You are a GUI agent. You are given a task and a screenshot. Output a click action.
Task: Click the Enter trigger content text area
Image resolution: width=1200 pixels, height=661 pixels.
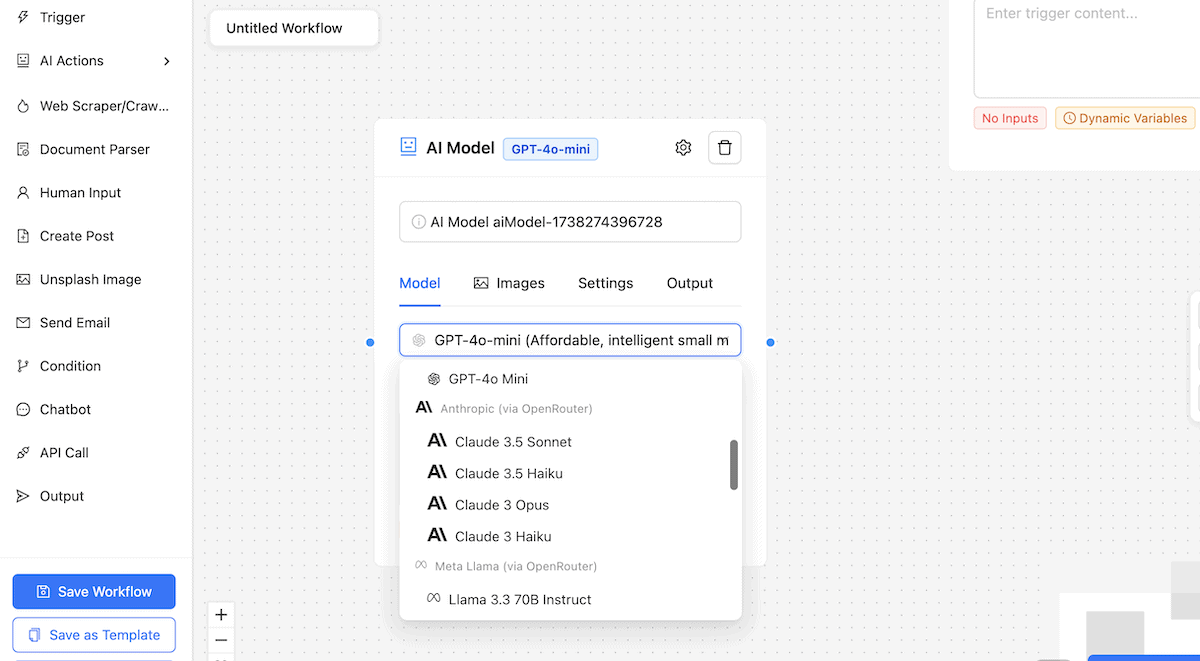(x=1086, y=48)
